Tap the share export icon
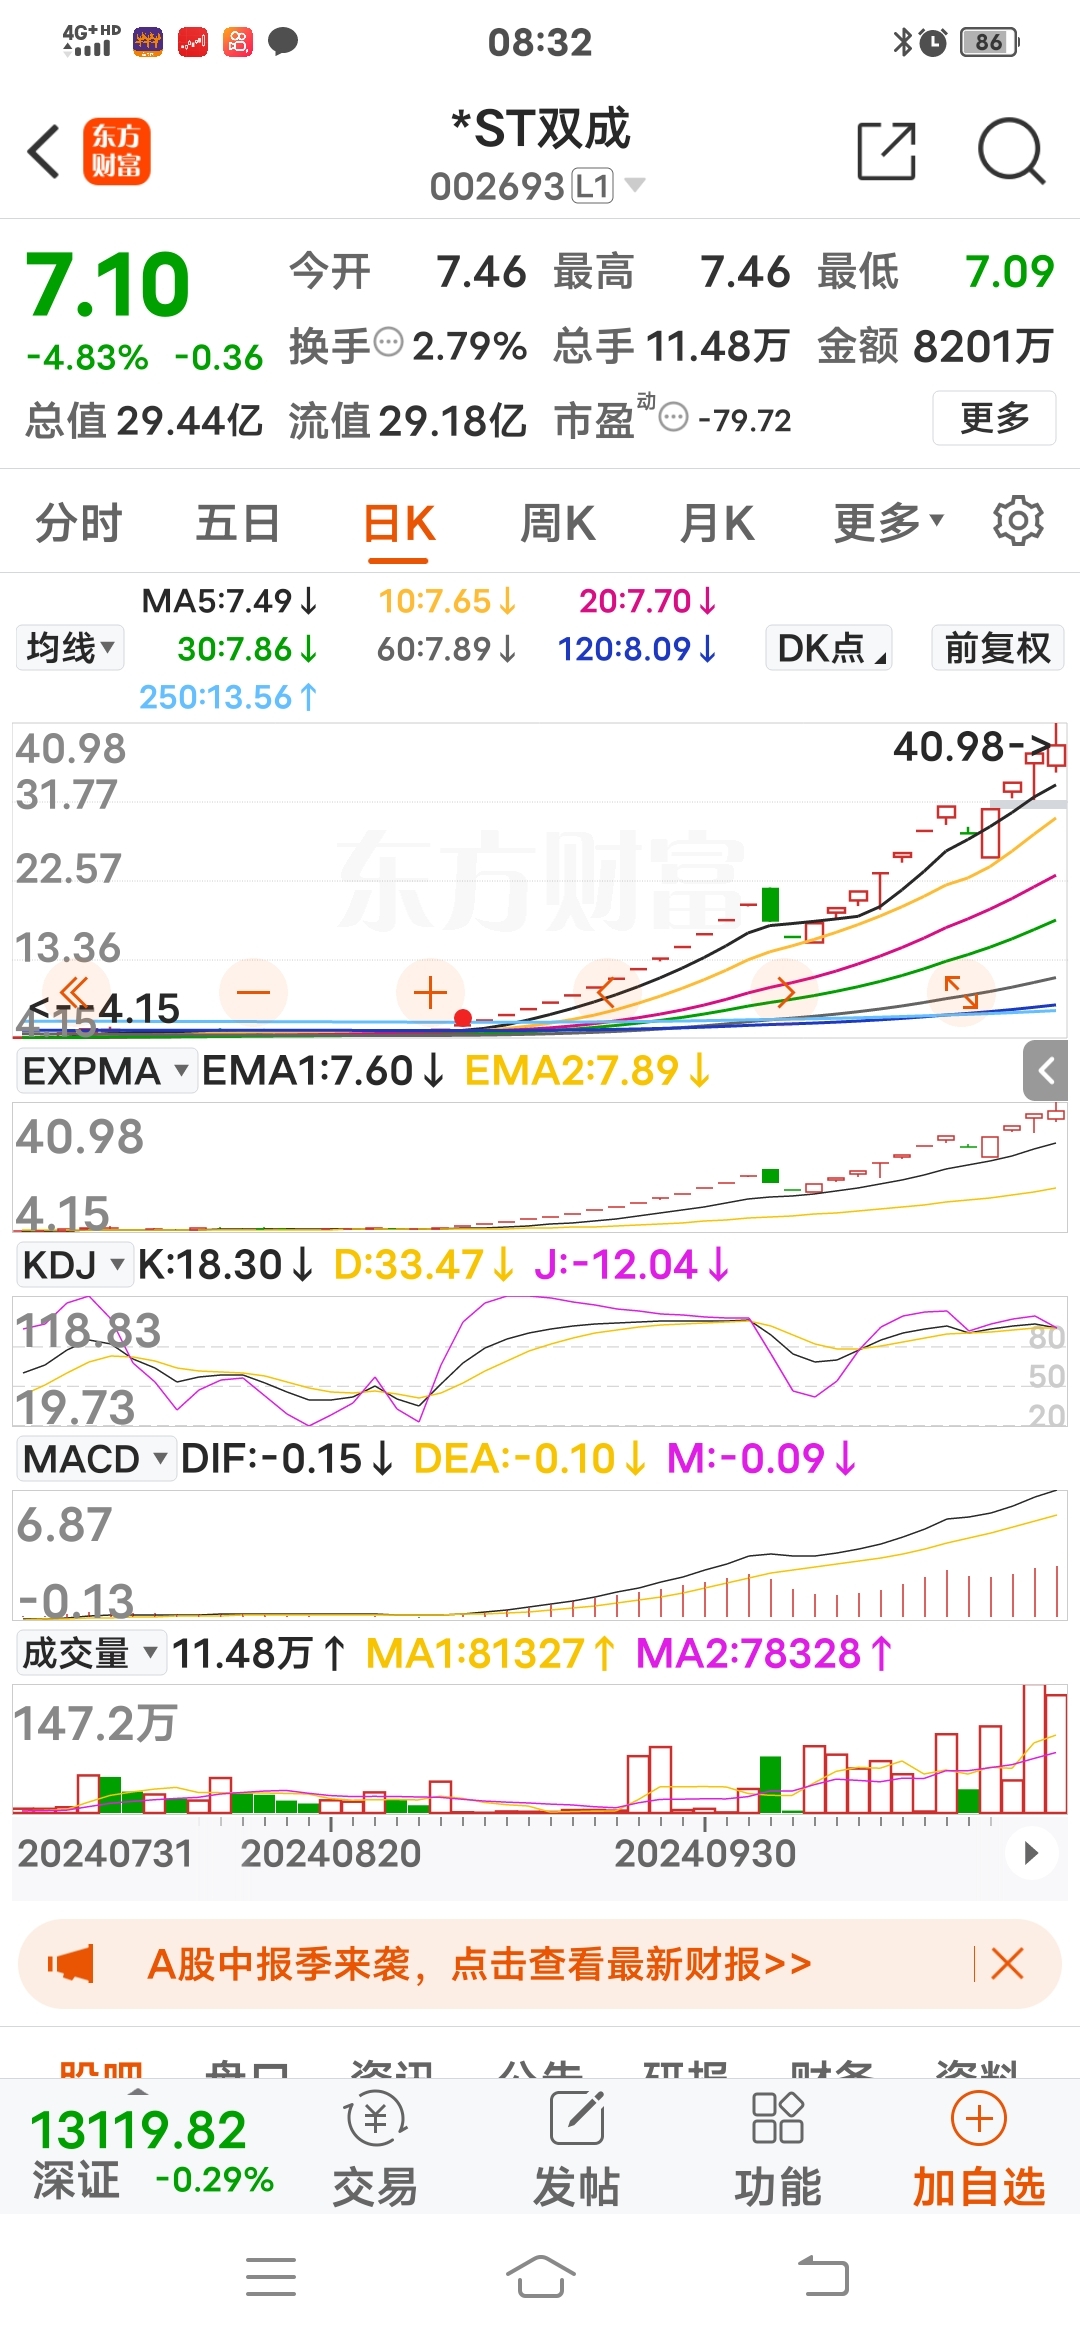 pos(887,151)
